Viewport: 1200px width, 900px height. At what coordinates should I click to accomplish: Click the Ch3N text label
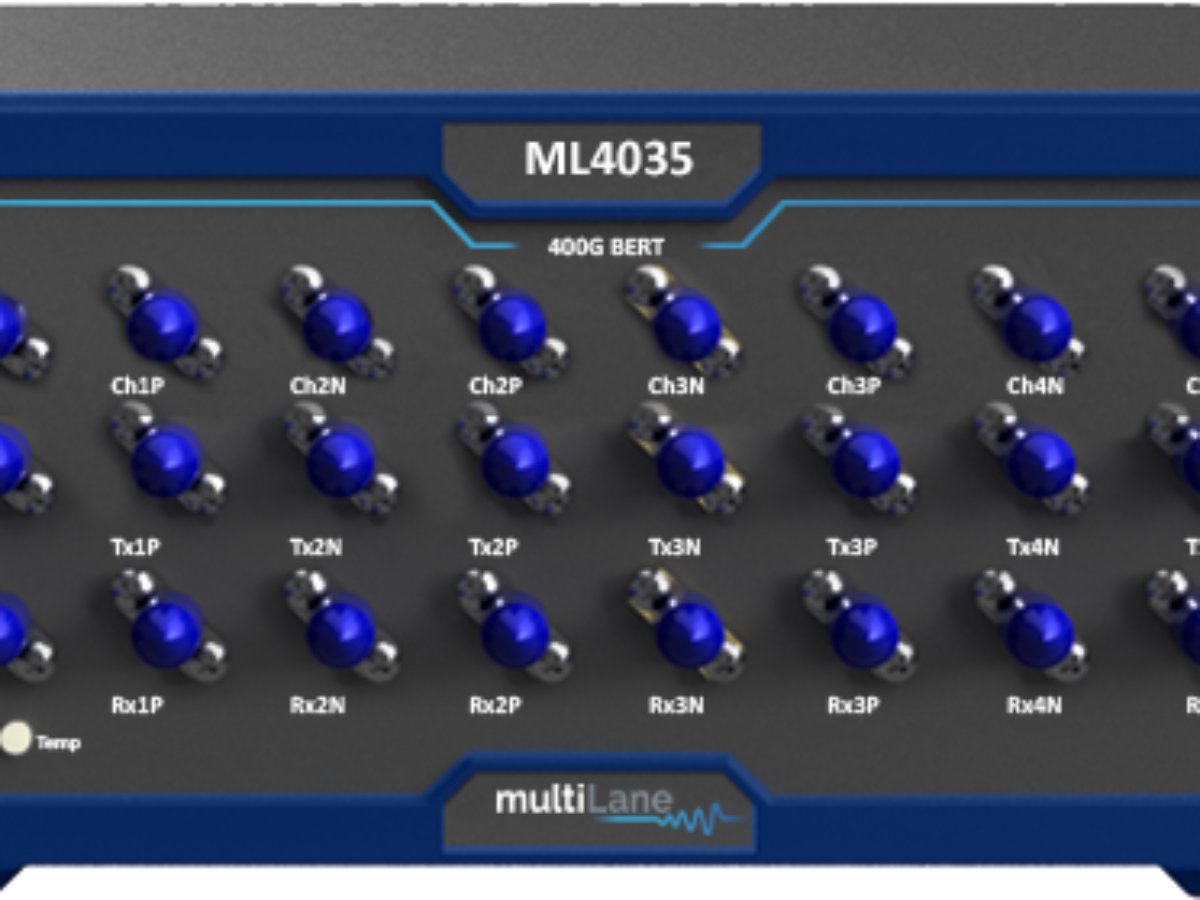[x=675, y=386]
